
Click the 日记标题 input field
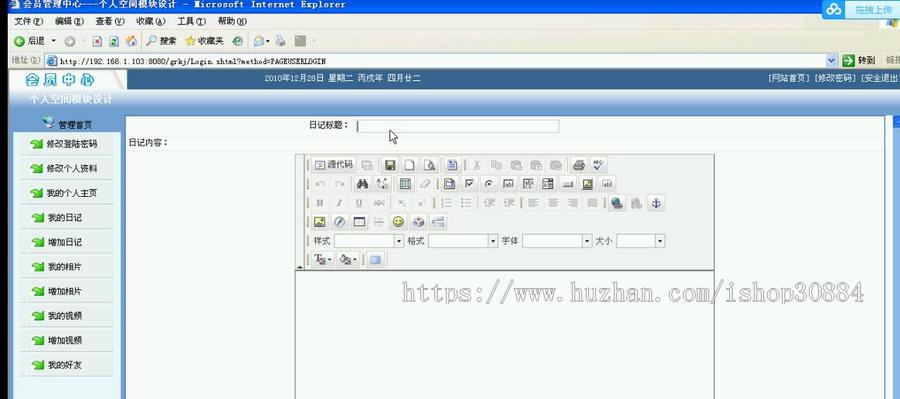pos(457,126)
